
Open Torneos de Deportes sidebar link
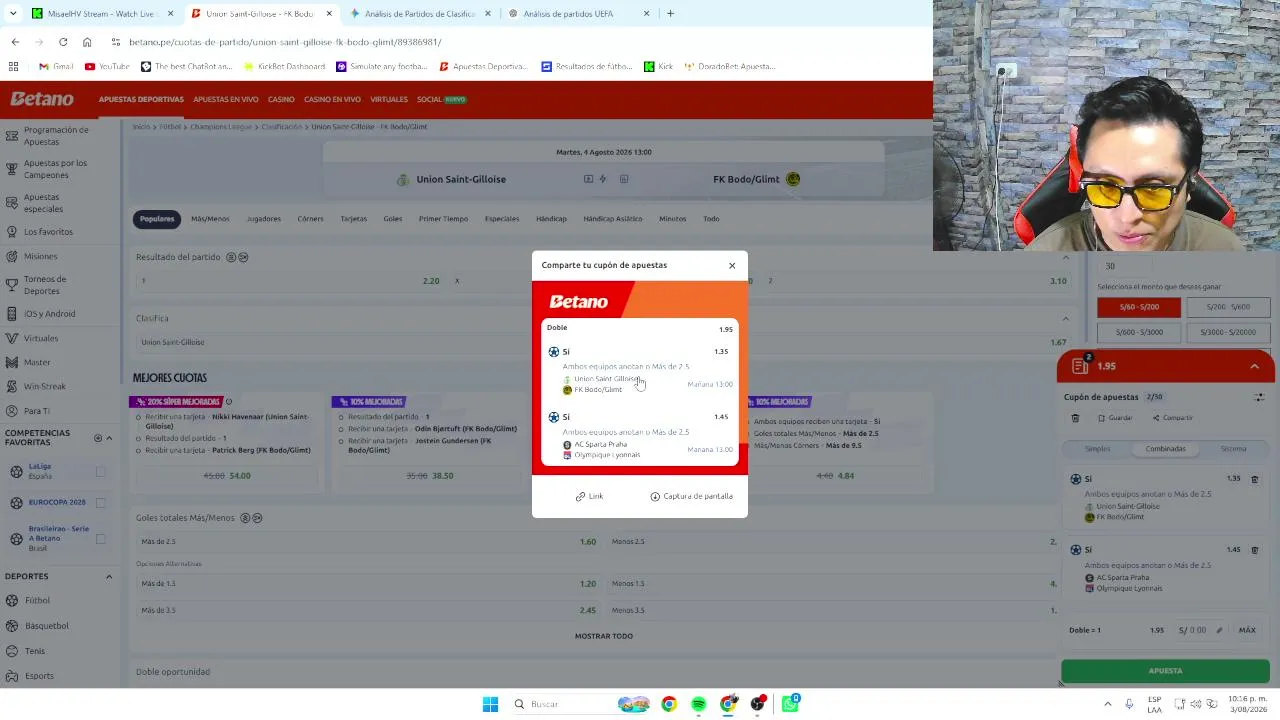point(45,285)
